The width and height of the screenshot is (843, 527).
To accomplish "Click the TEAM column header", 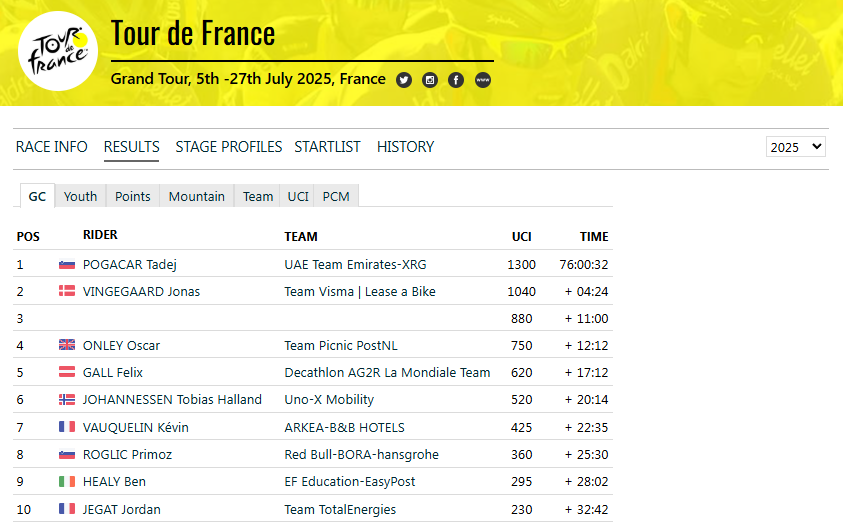I will pyautogui.click(x=301, y=237).
